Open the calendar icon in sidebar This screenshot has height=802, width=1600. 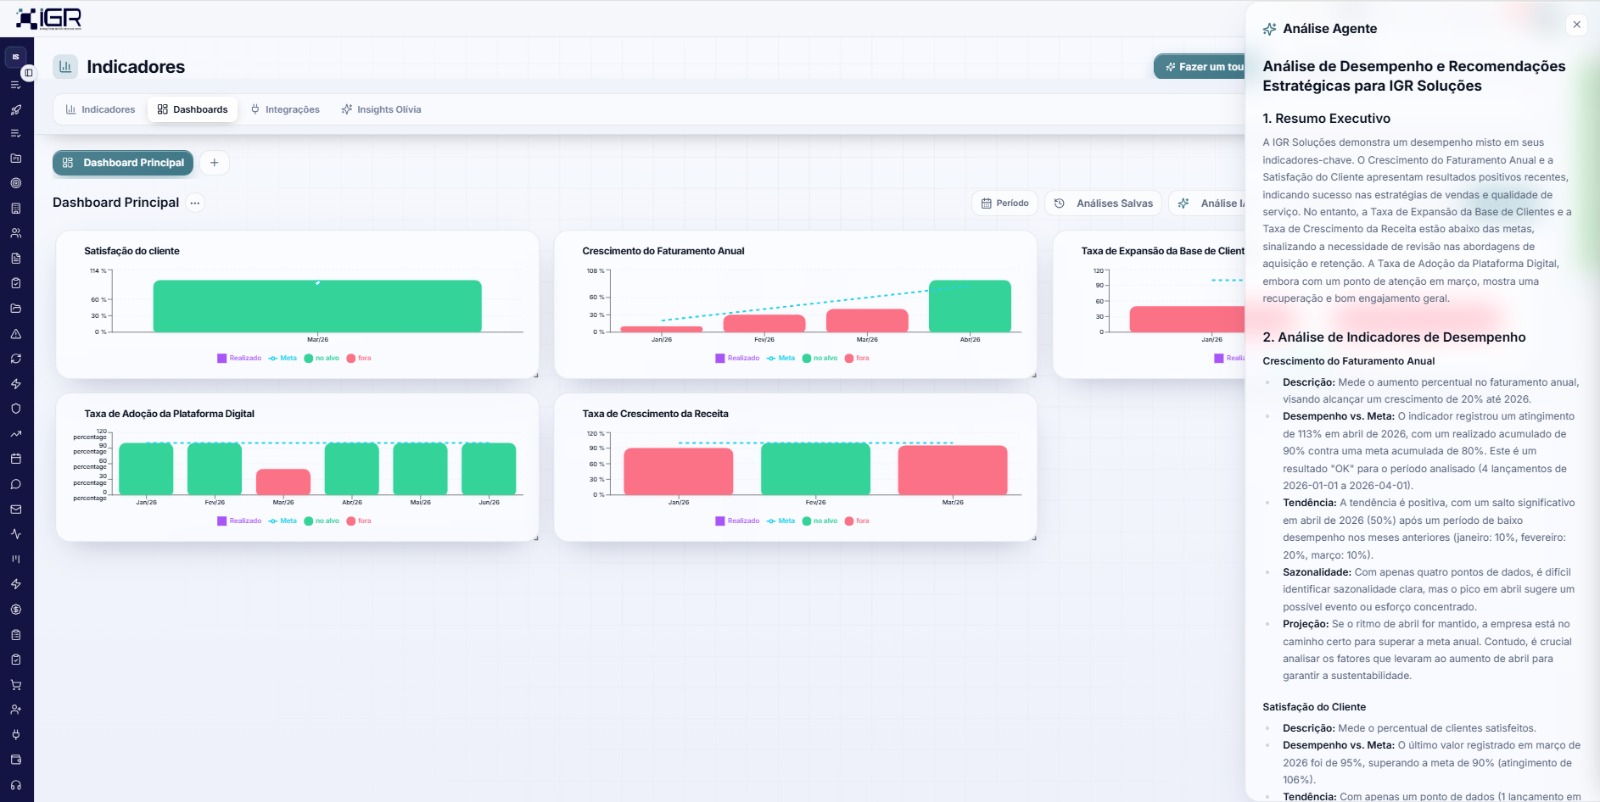[16, 459]
